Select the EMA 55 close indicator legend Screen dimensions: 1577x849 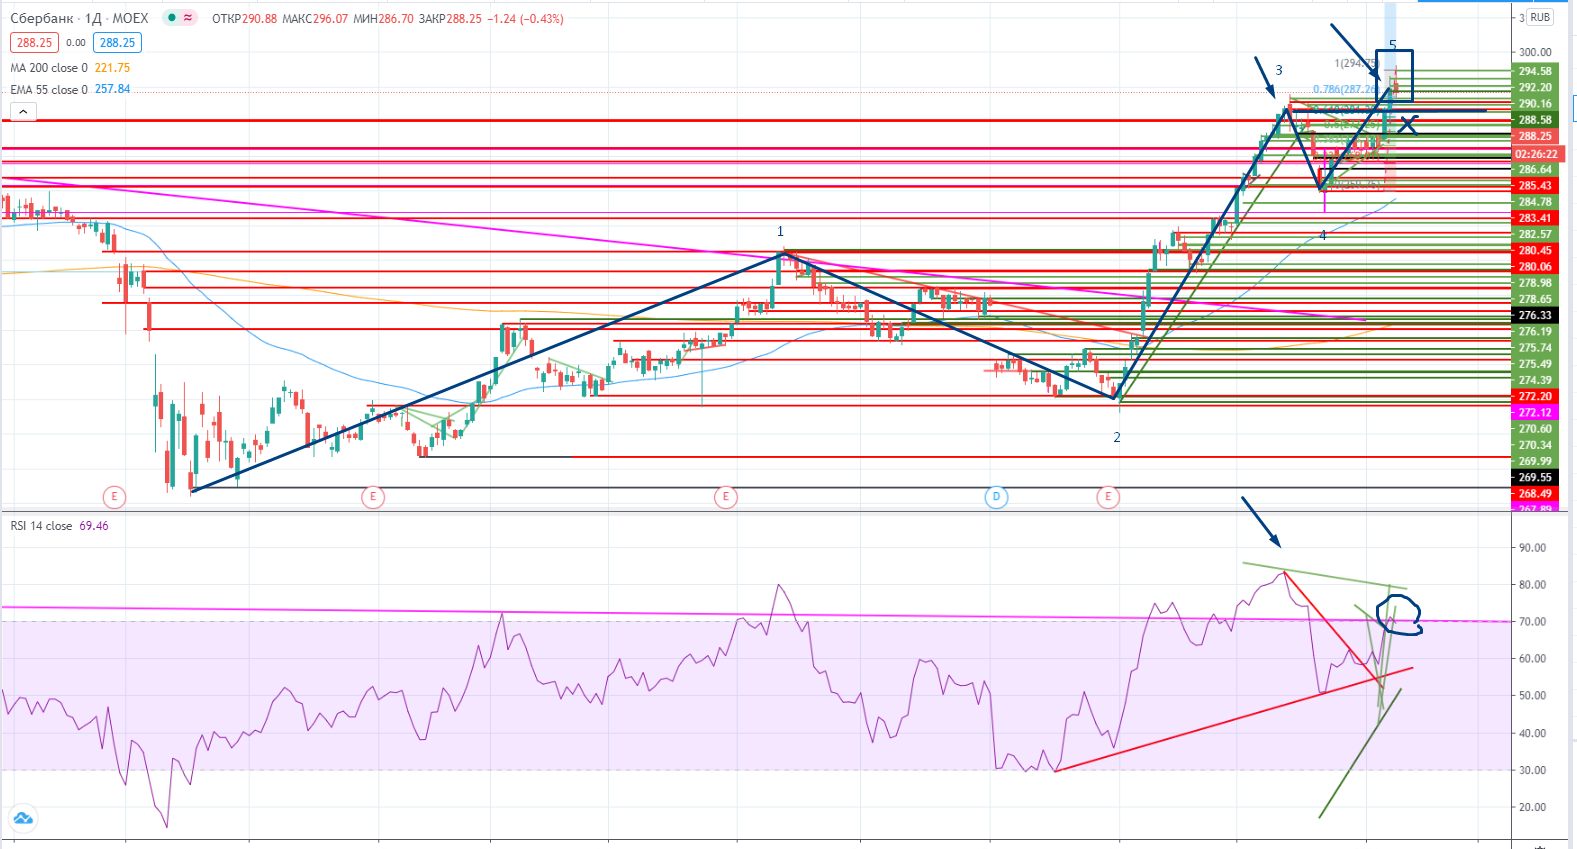click(x=49, y=90)
